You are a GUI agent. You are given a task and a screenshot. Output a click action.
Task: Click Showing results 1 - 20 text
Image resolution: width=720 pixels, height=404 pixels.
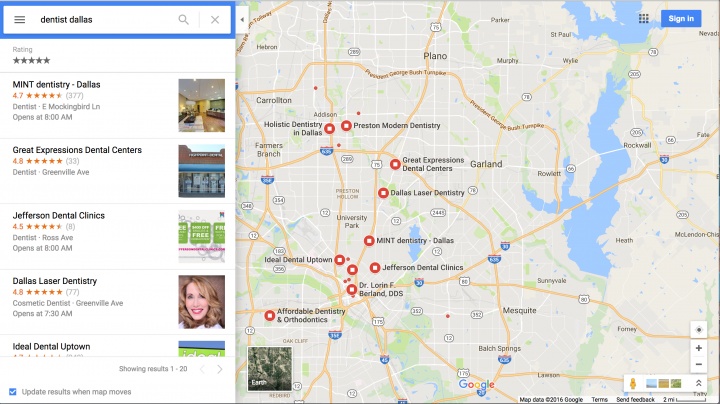tap(153, 369)
